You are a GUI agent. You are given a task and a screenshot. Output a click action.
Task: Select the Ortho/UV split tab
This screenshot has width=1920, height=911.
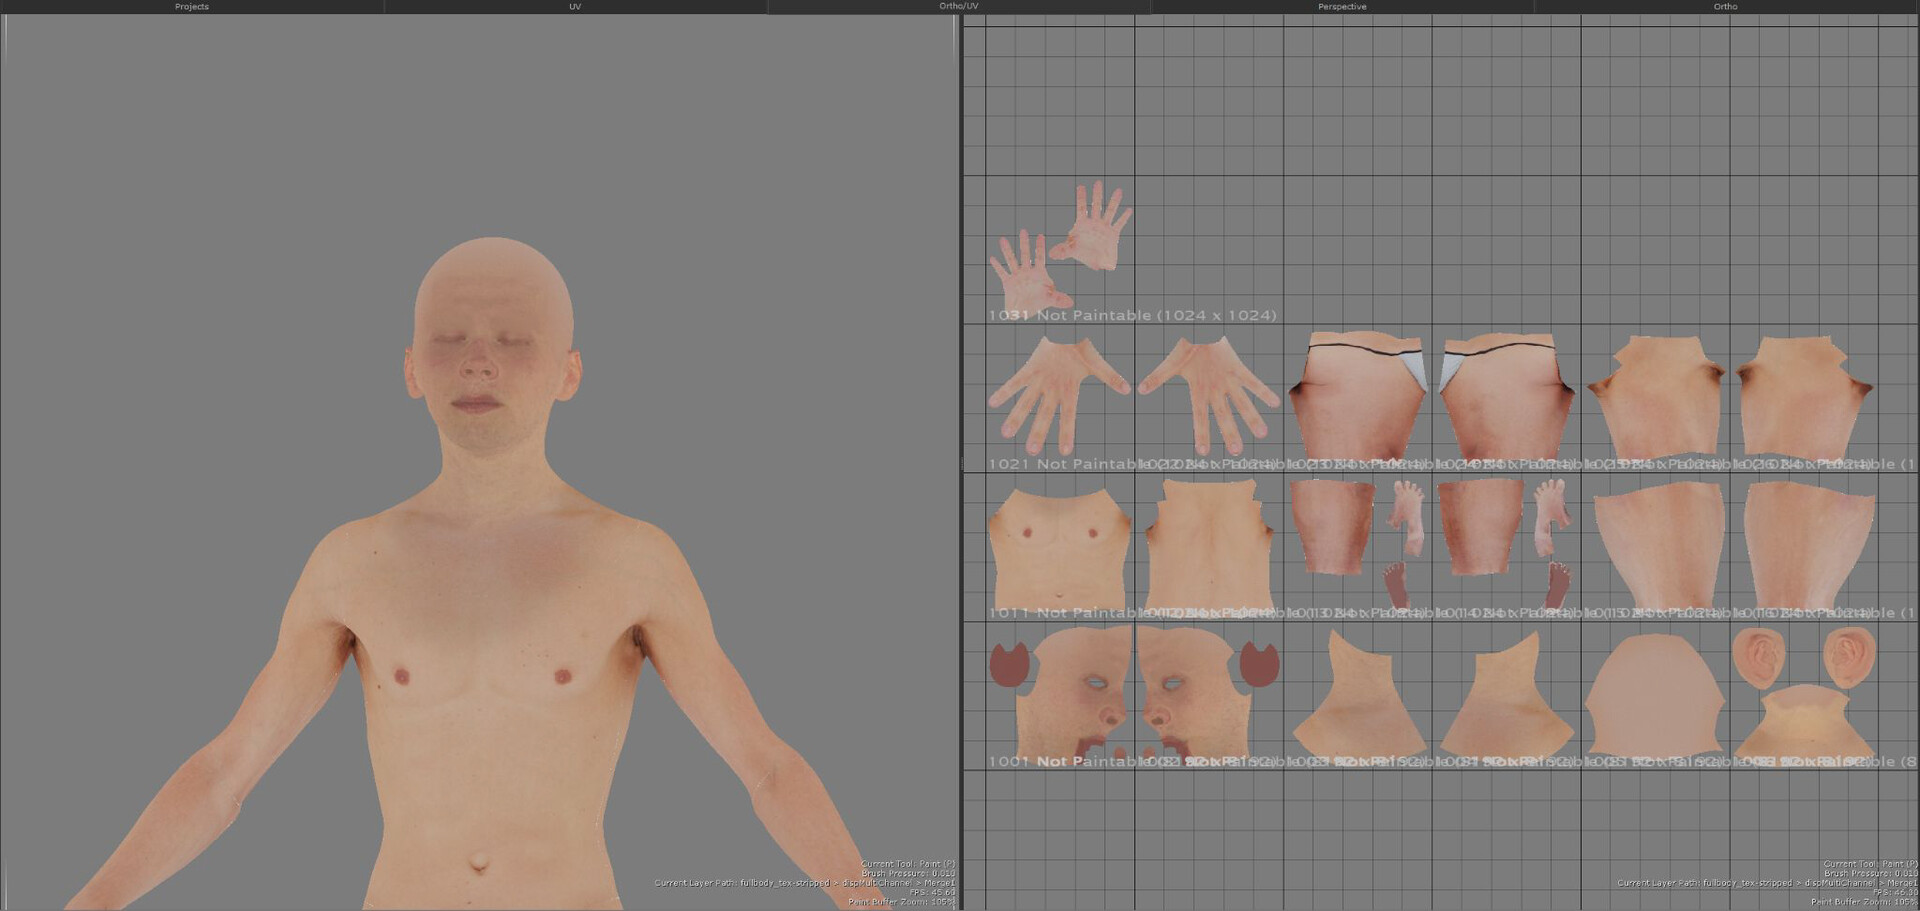(x=958, y=6)
